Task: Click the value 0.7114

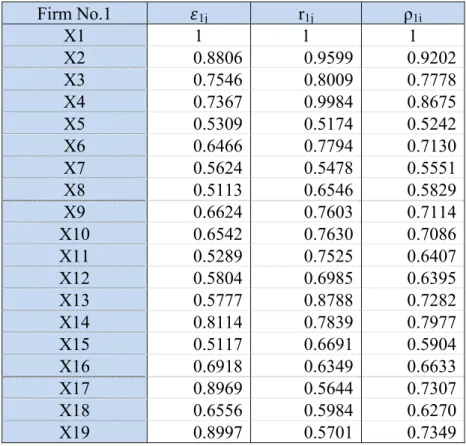Action: pyautogui.click(x=431, y=212)
